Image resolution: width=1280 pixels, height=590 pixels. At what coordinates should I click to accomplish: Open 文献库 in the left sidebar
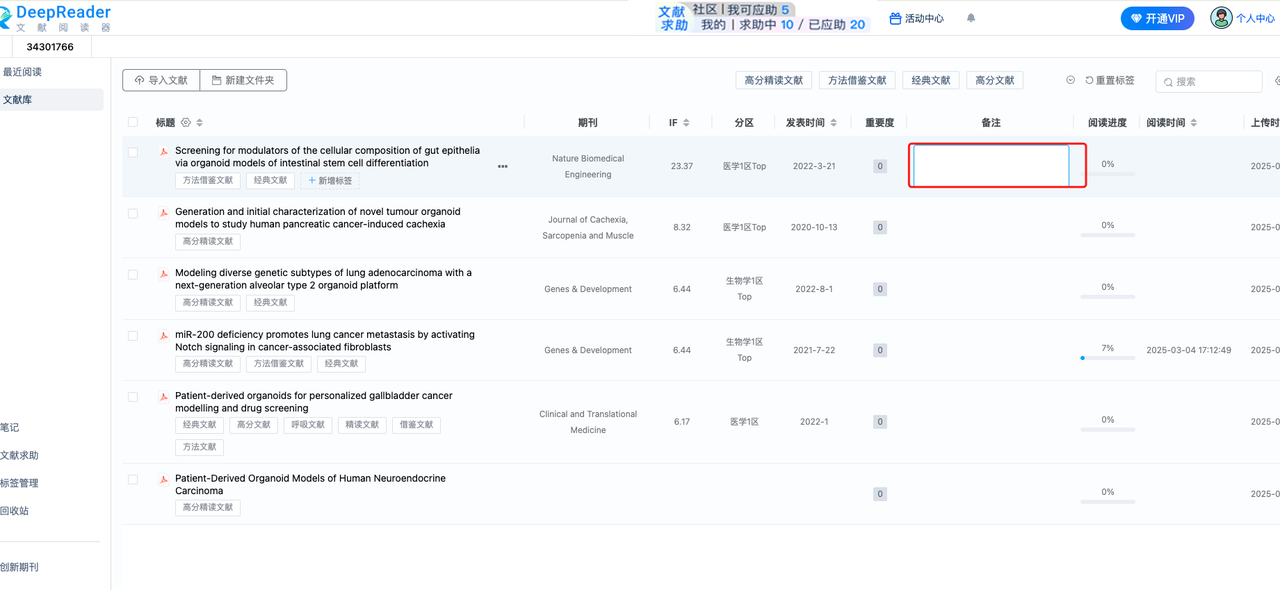pos(18,100)
